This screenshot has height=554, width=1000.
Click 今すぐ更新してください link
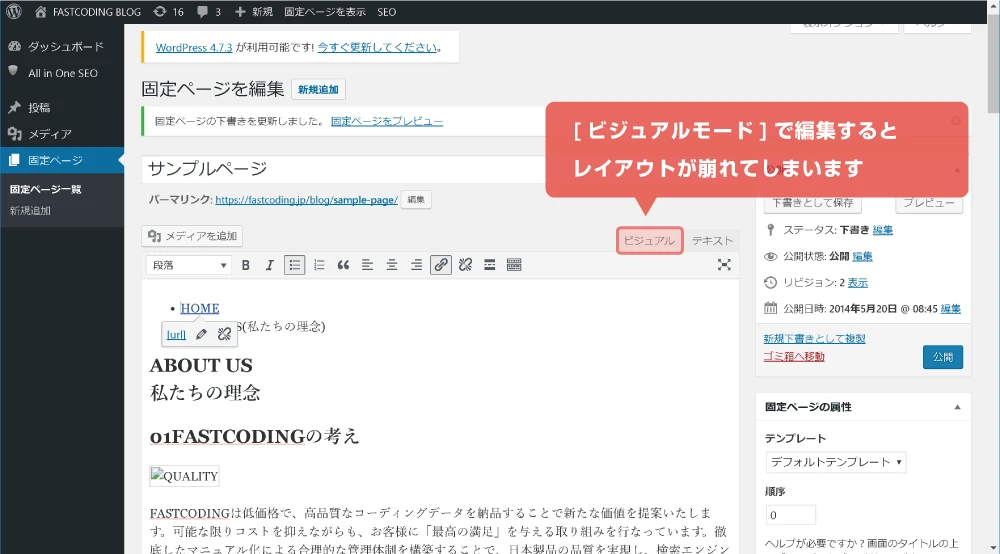(377, 47)
